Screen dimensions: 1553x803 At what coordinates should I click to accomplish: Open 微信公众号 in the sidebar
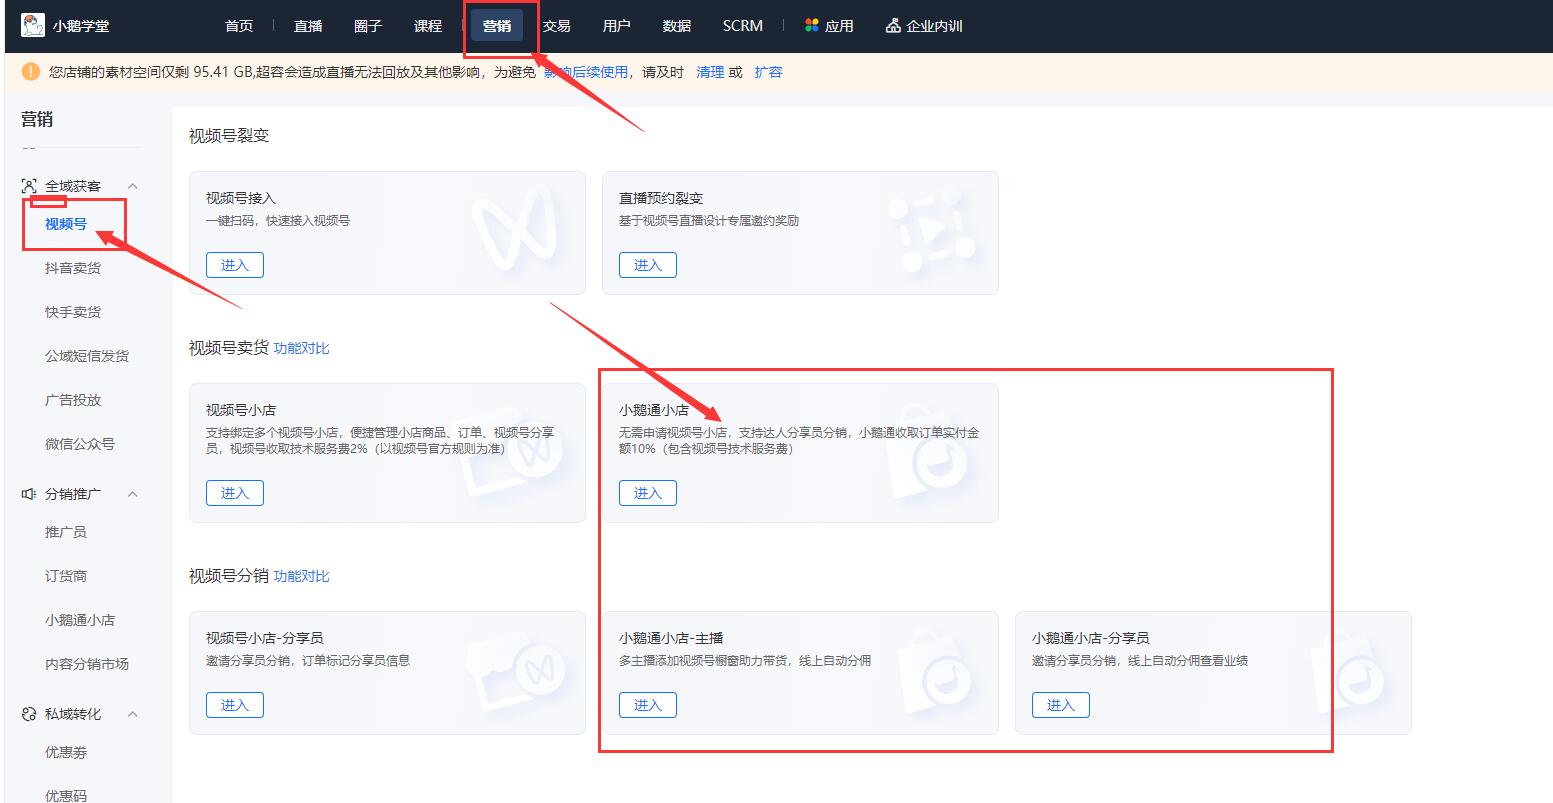click(79, 443)
